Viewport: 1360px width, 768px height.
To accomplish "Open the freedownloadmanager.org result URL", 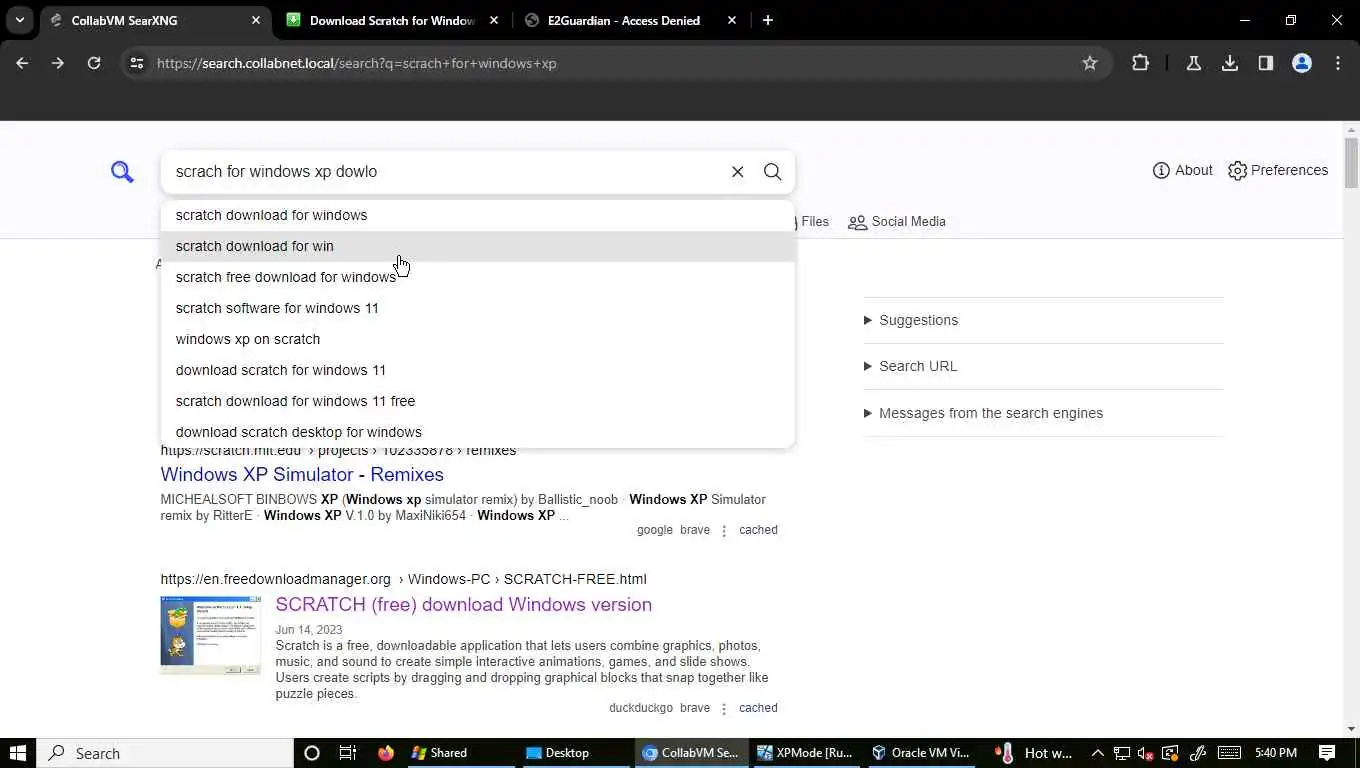I will coord(403,579).
